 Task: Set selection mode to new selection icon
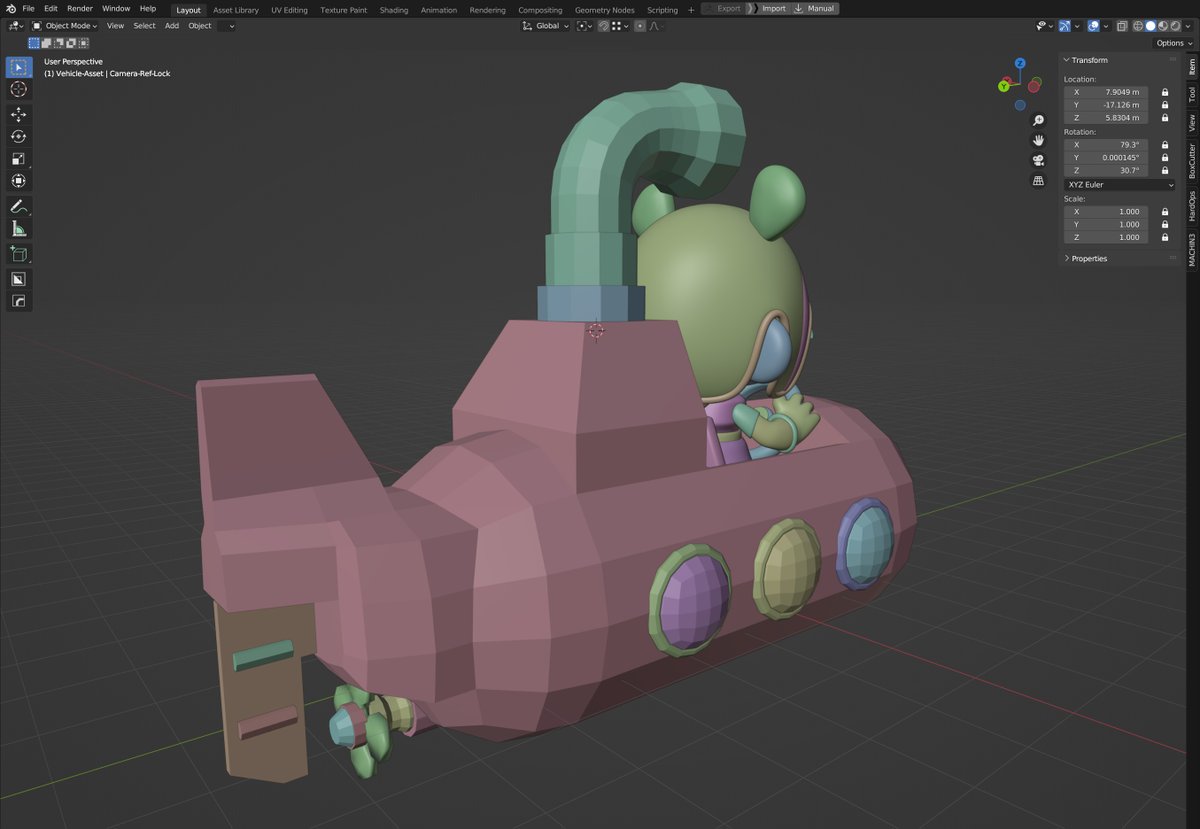(x=34, y=43)
